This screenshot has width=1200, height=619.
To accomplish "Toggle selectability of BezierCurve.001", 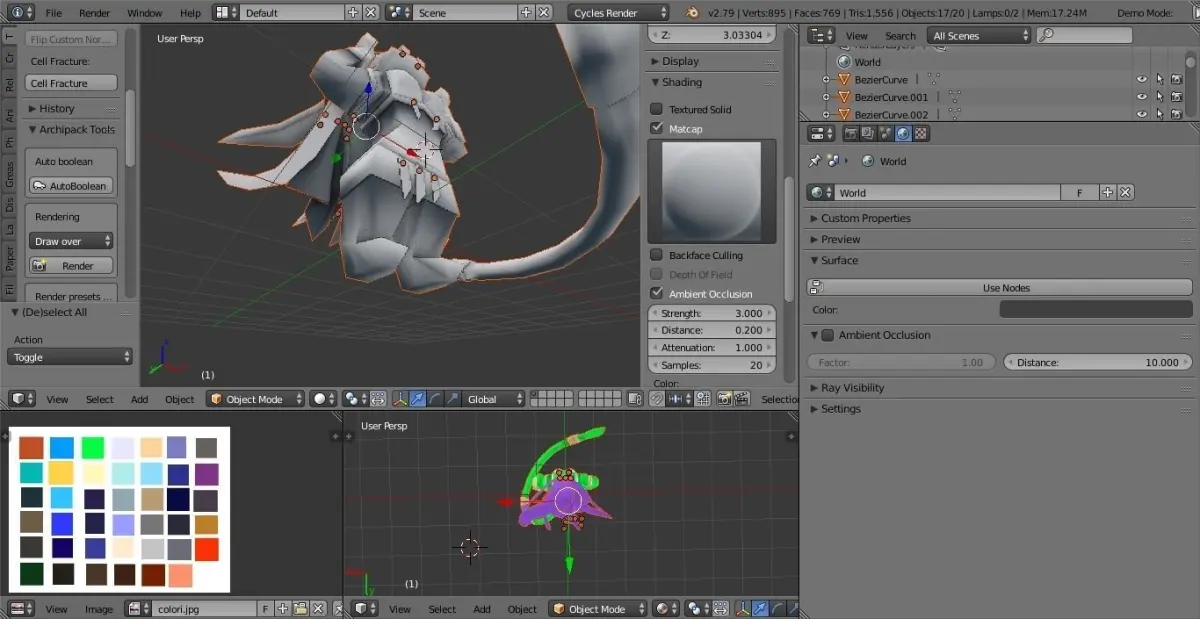I will [1160, 97].
